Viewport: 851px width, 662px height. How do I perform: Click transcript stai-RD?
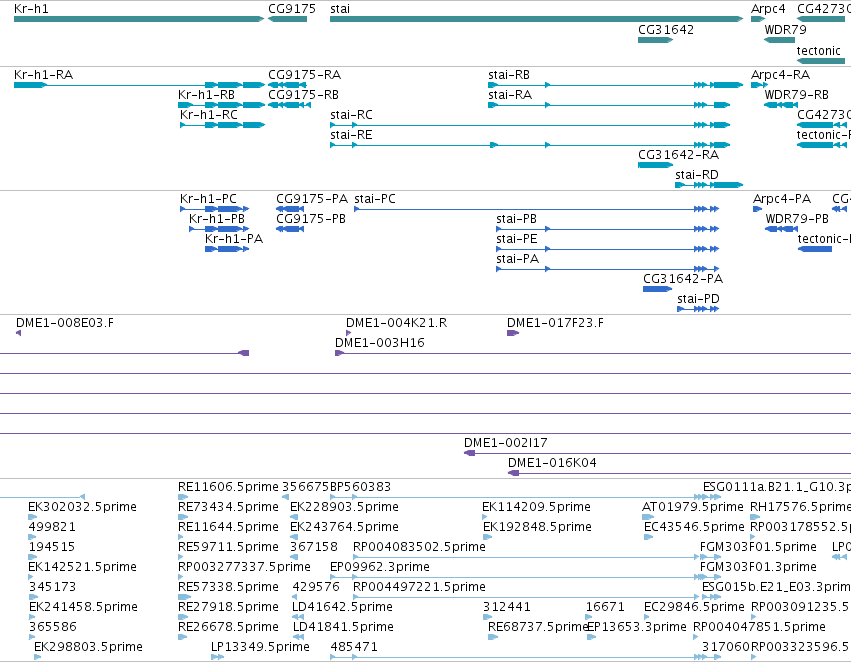click(709, 185)
